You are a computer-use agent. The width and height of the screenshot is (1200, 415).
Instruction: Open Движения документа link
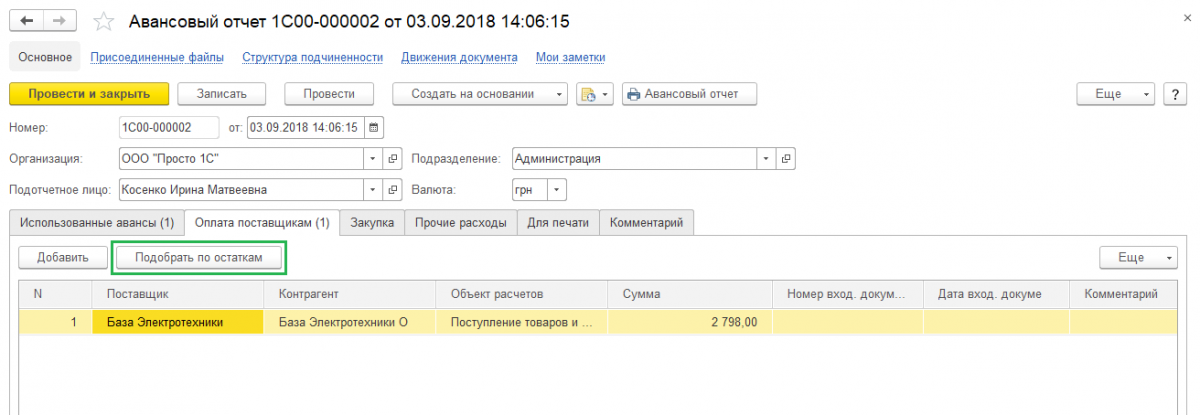point(459,58)
